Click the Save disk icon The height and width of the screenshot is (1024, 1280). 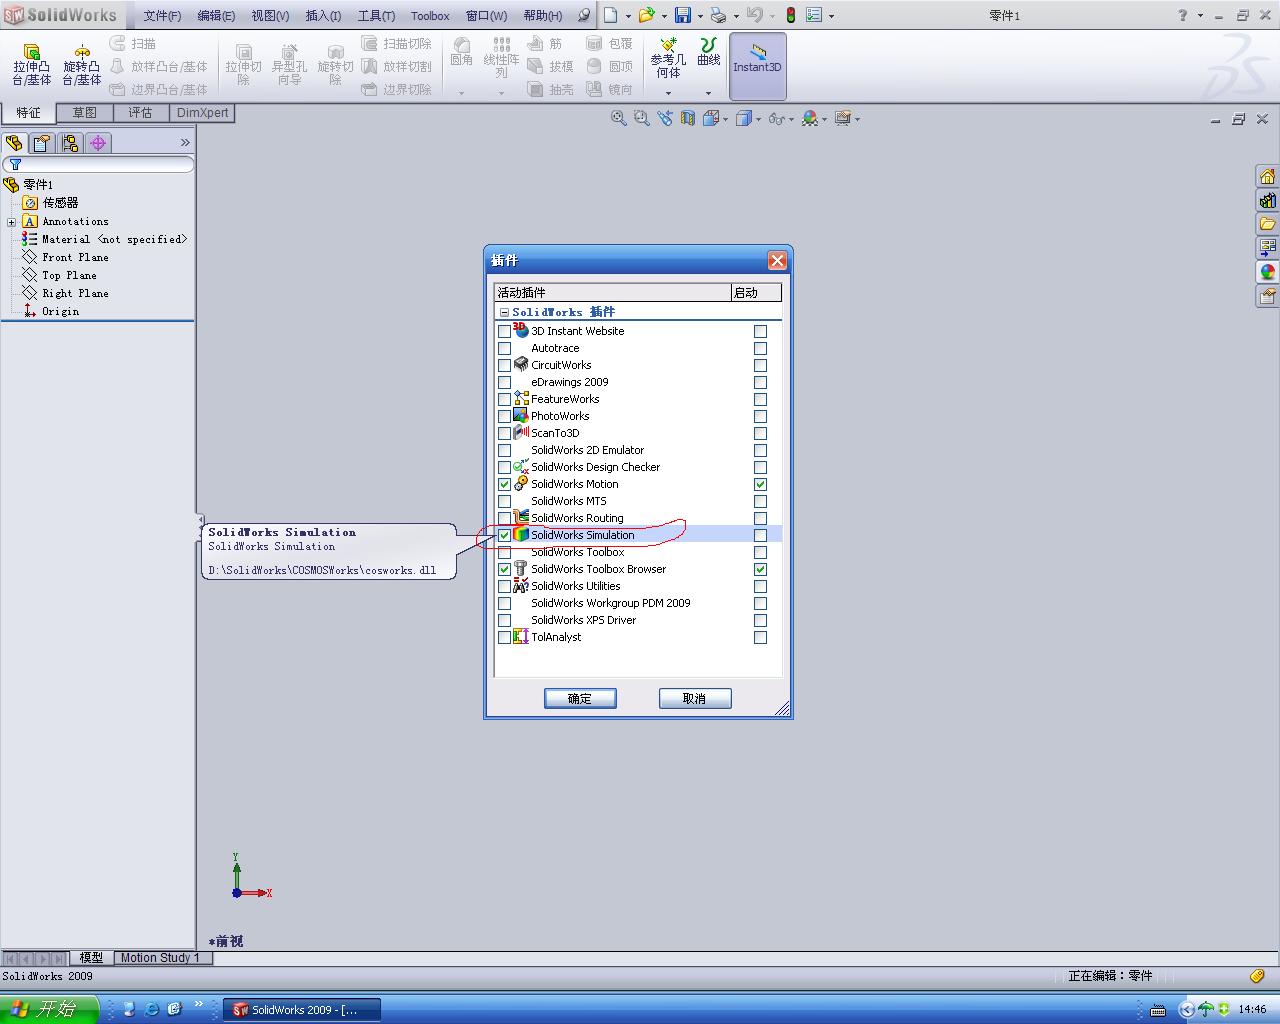coord(683,15)
